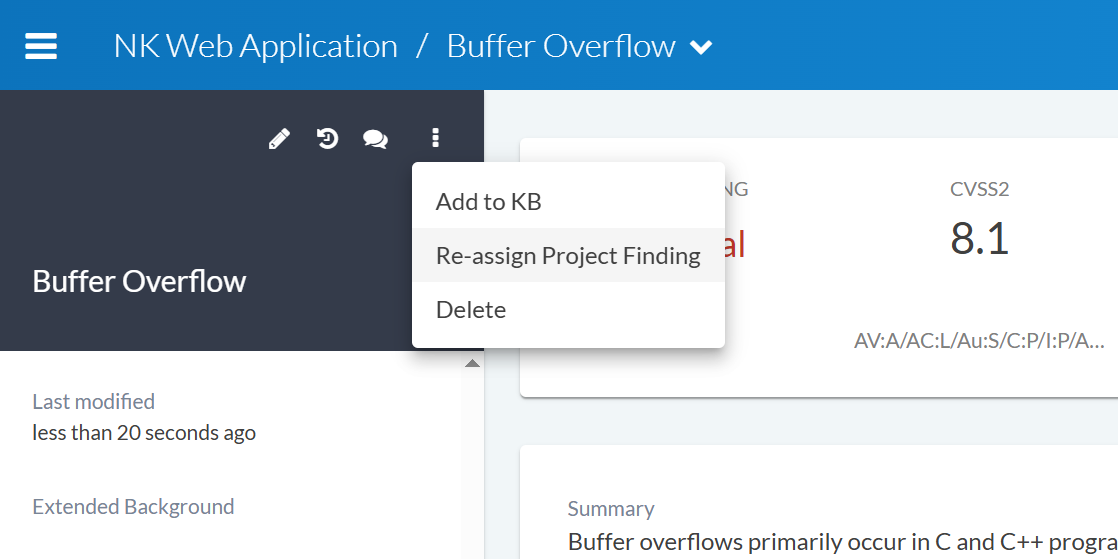
Task: Click the Last modified timestamp text
Action: pyautogui.click(x=144, y=433)
